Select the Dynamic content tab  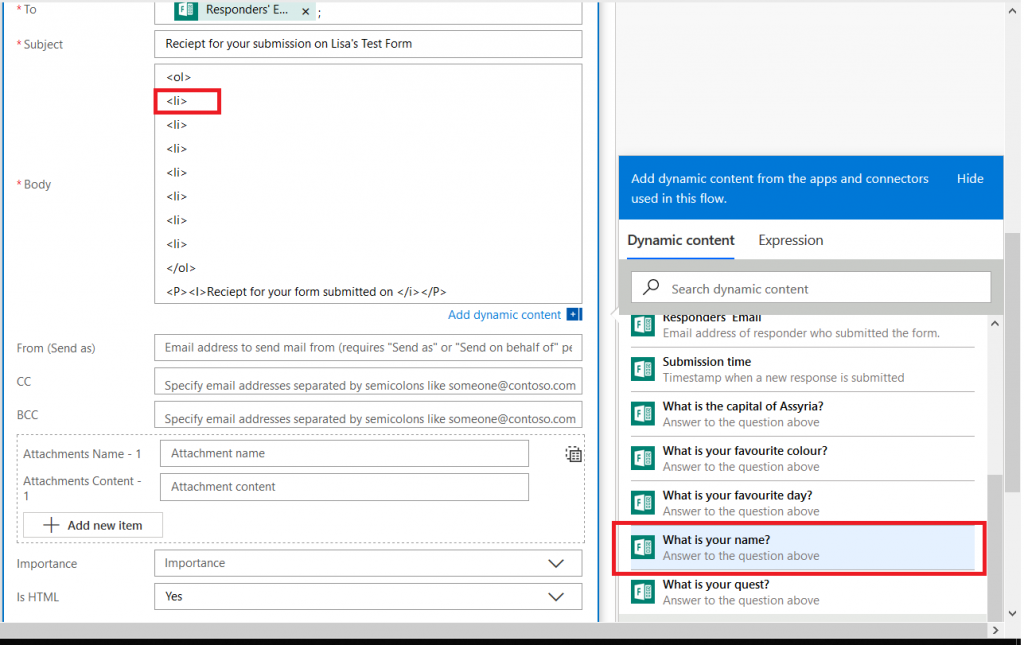click(680, 240)
